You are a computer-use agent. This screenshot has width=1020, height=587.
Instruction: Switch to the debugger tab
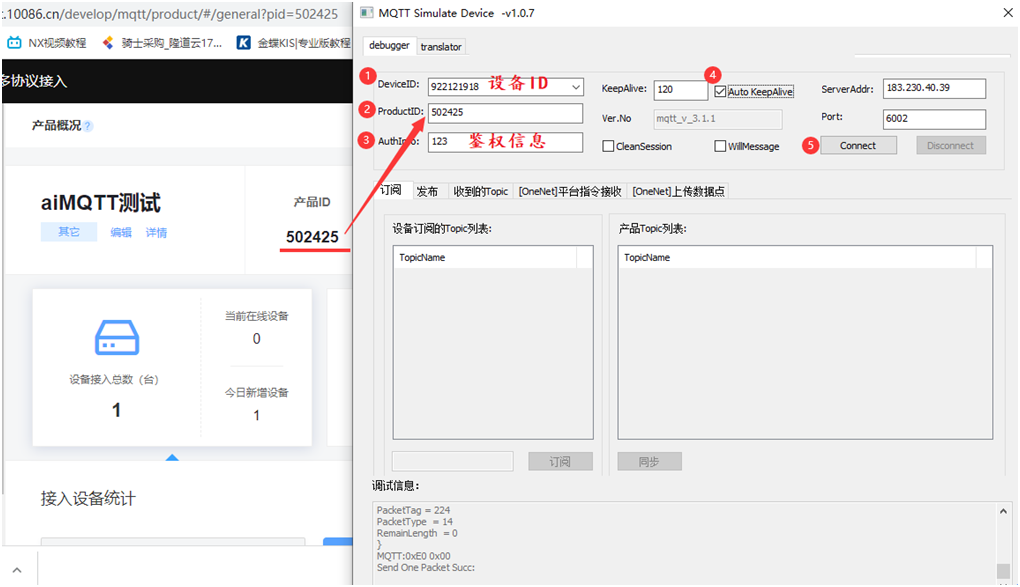click(389, 46)
